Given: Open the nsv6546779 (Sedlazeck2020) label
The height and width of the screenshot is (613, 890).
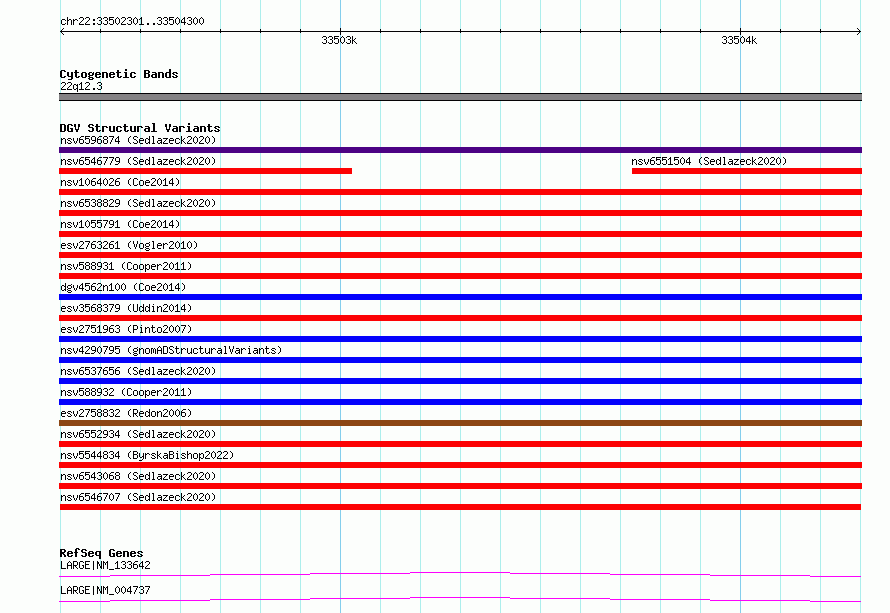Looking at the screenshot, I should [138, 161].
